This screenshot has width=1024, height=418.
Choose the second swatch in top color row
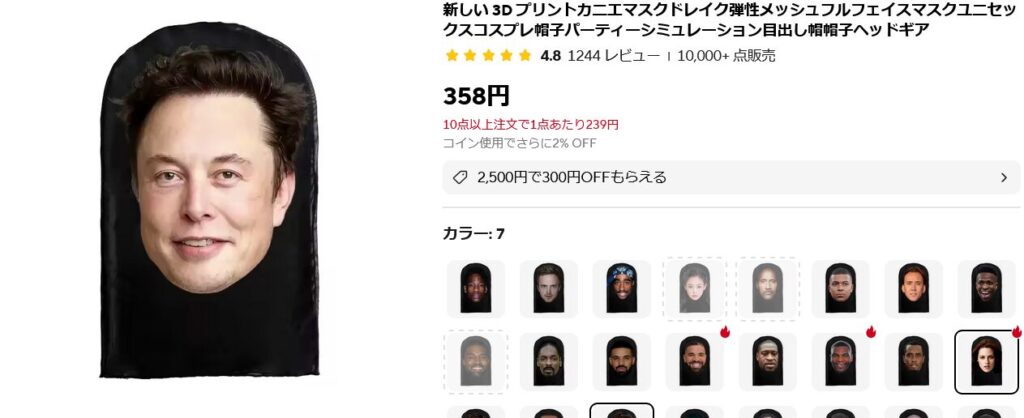click(549, 289)
